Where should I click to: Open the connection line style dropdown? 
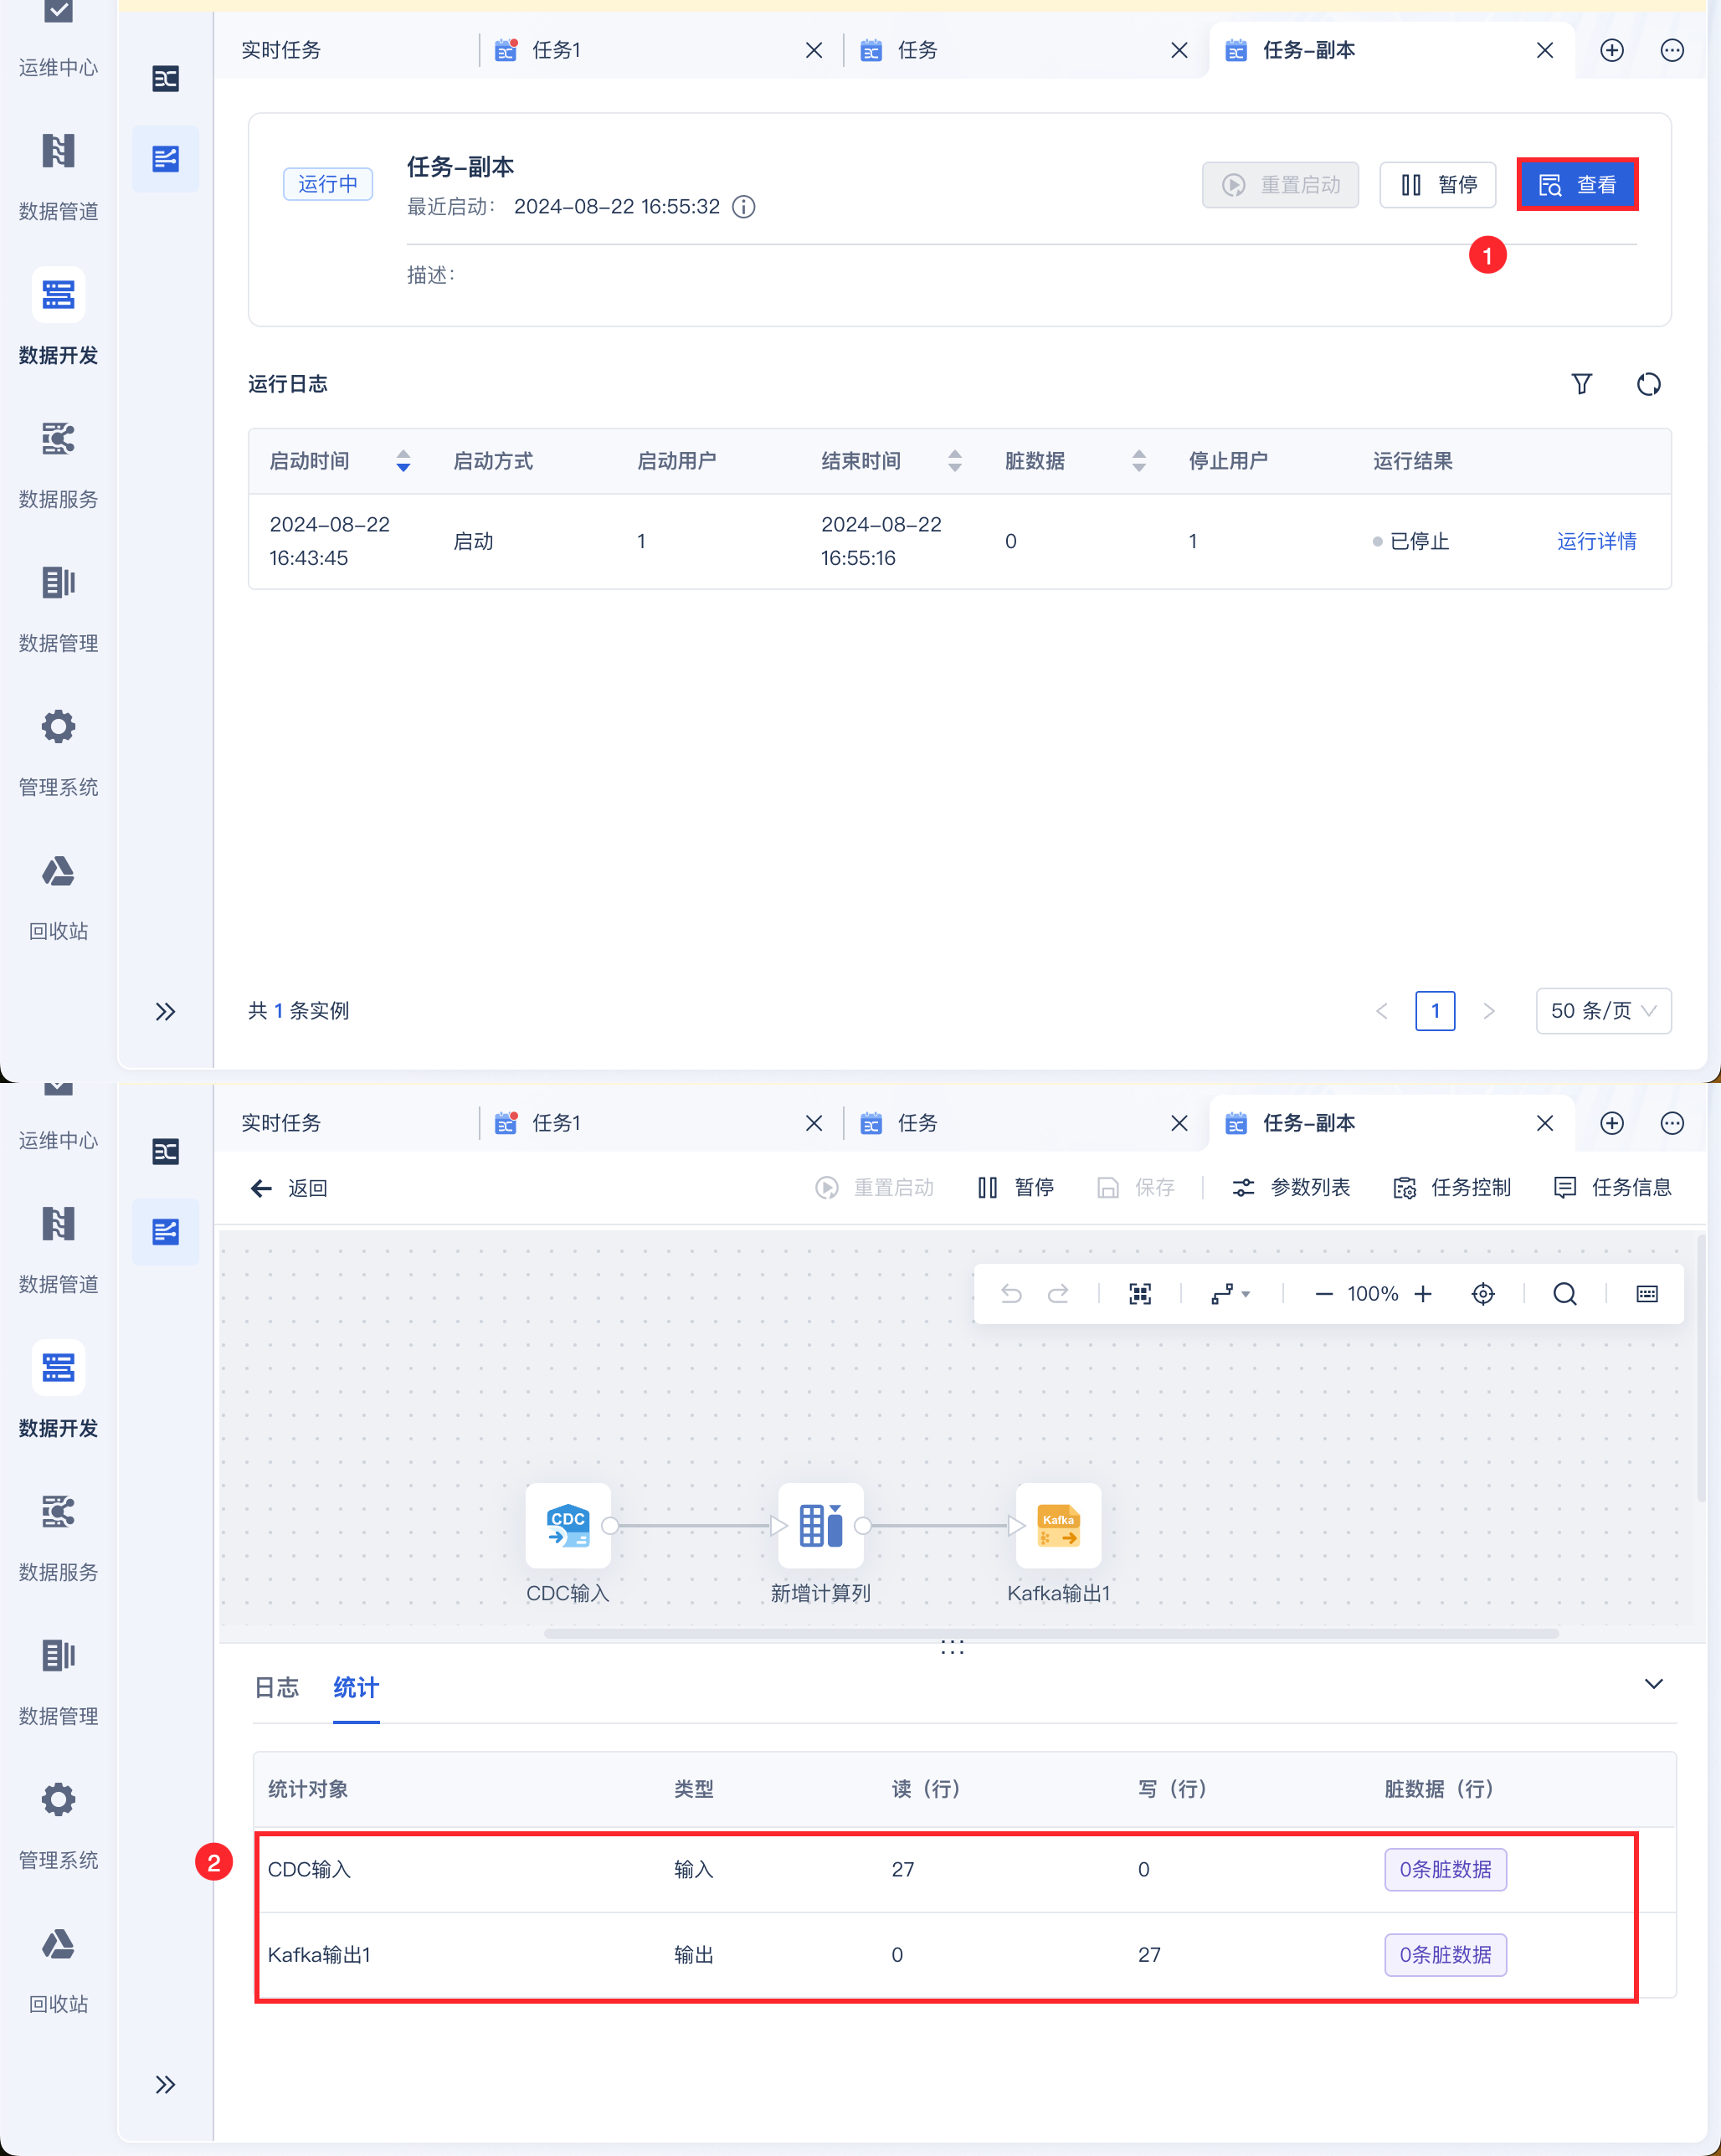tap(1231, 1294)
